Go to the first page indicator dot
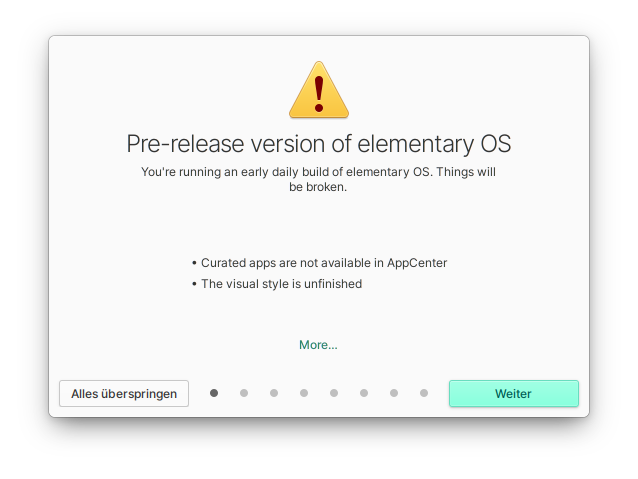This screenshot has height=479, width=638. click(214, 393)
